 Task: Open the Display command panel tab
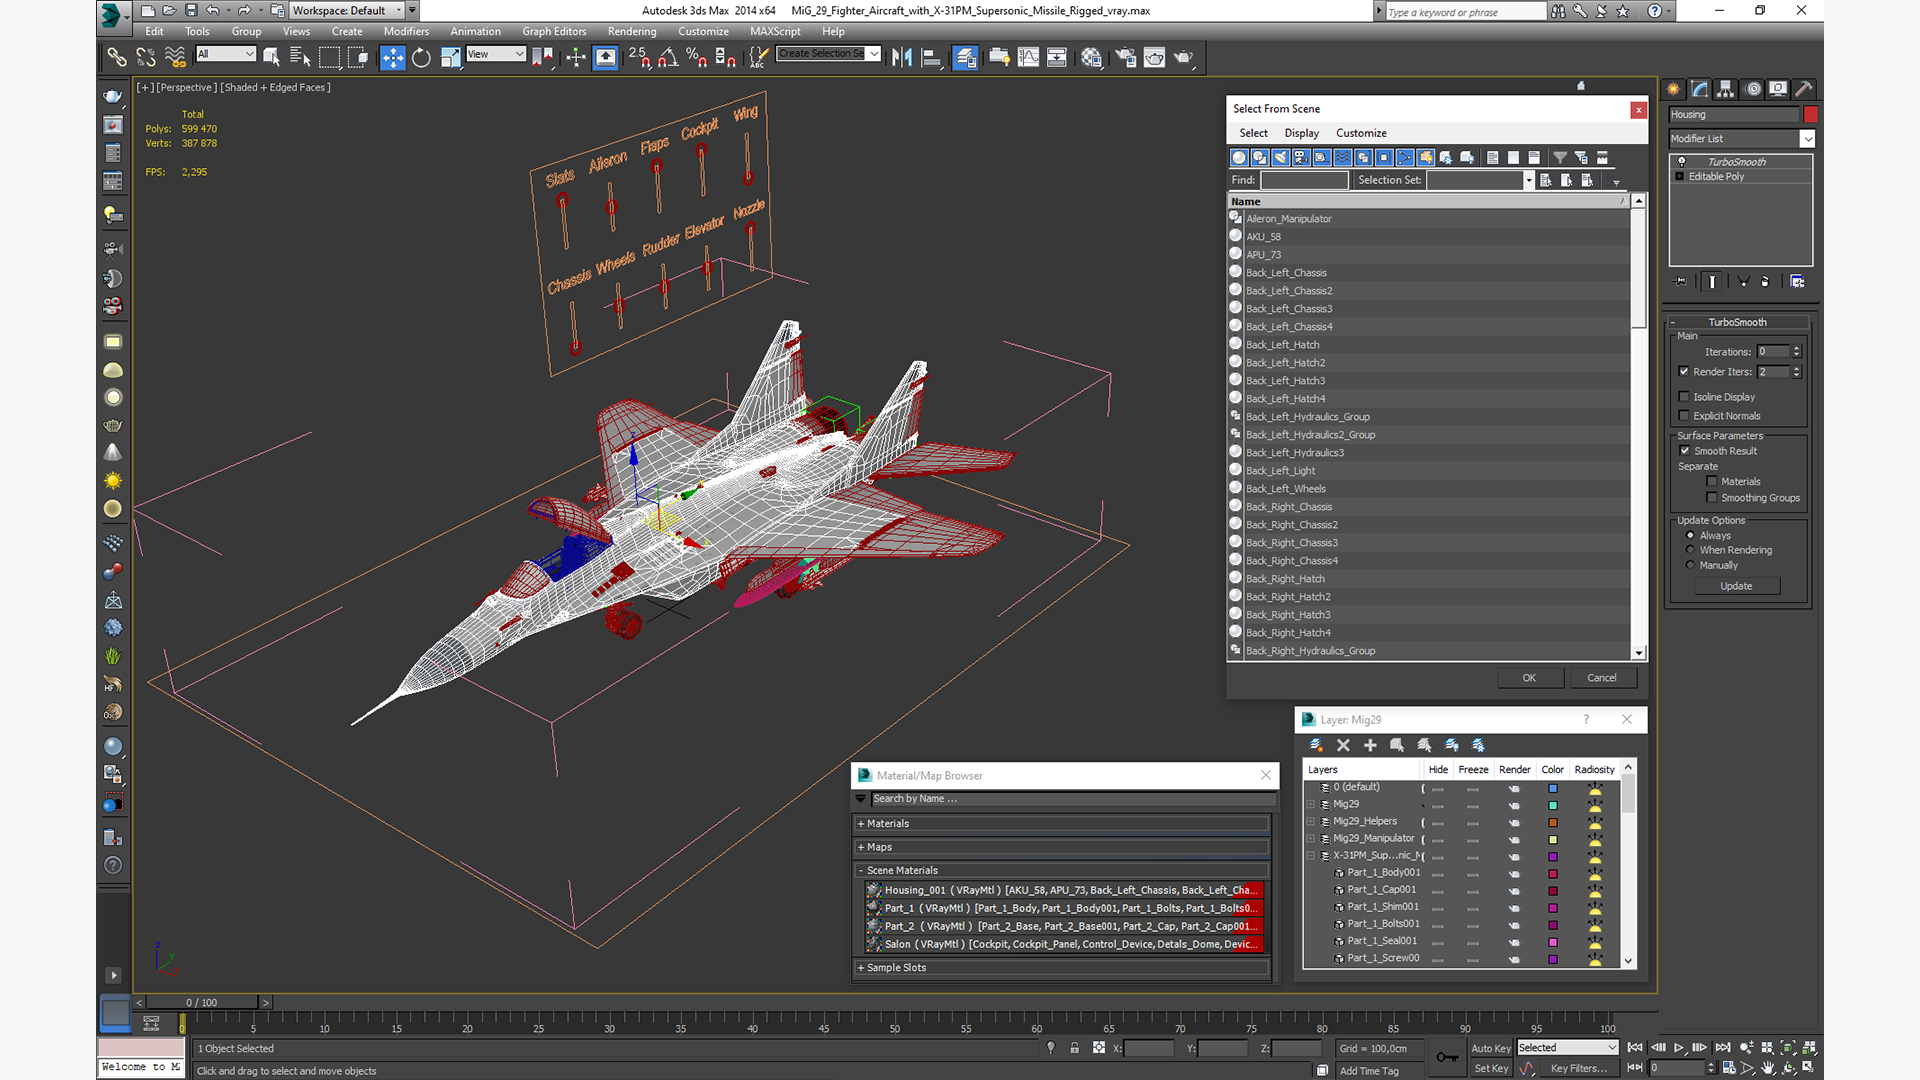coord(1778,89)
